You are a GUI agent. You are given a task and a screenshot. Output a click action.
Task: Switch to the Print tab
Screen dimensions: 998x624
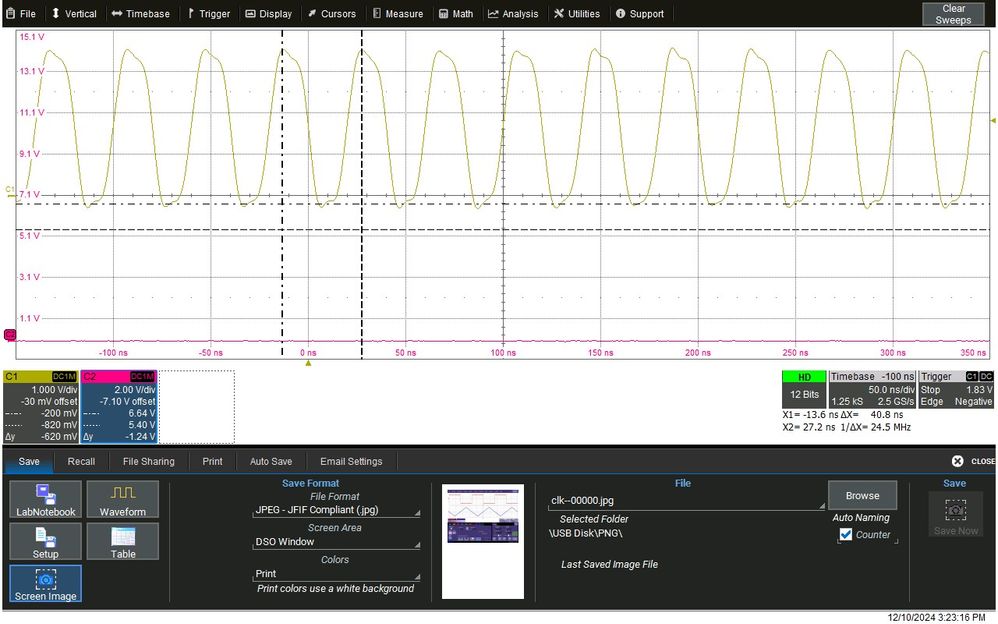(213, 462)
